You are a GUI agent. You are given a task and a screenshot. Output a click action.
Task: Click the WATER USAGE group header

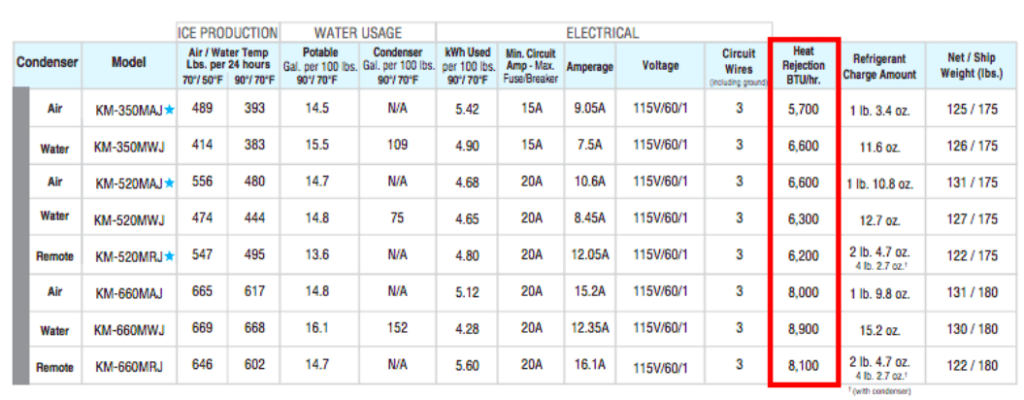[358, 32]
